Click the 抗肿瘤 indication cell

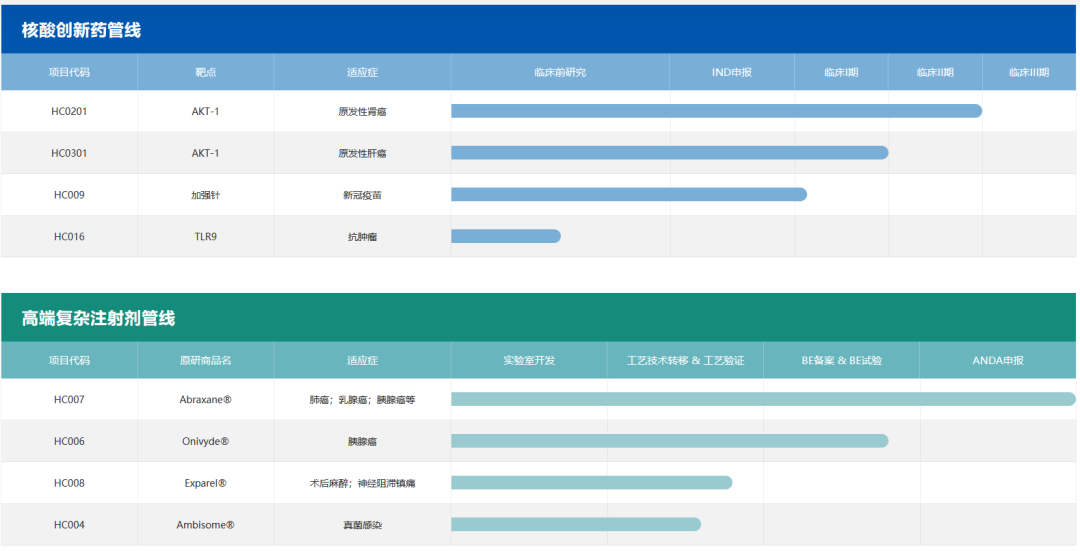point(362,237)
